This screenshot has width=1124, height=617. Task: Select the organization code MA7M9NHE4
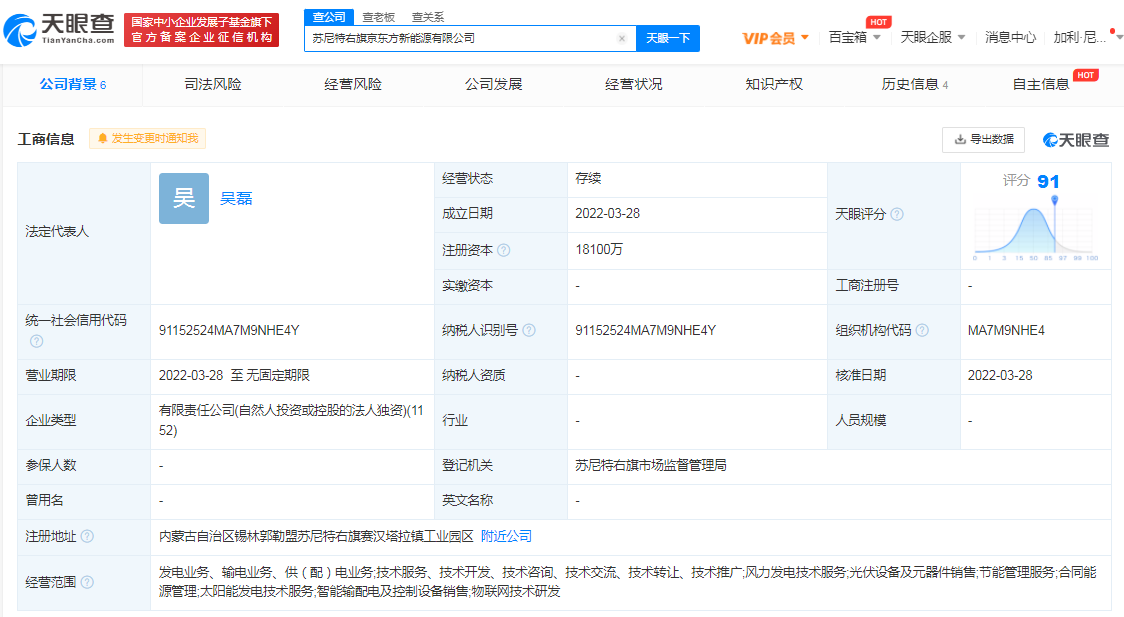click(1006, 330)
